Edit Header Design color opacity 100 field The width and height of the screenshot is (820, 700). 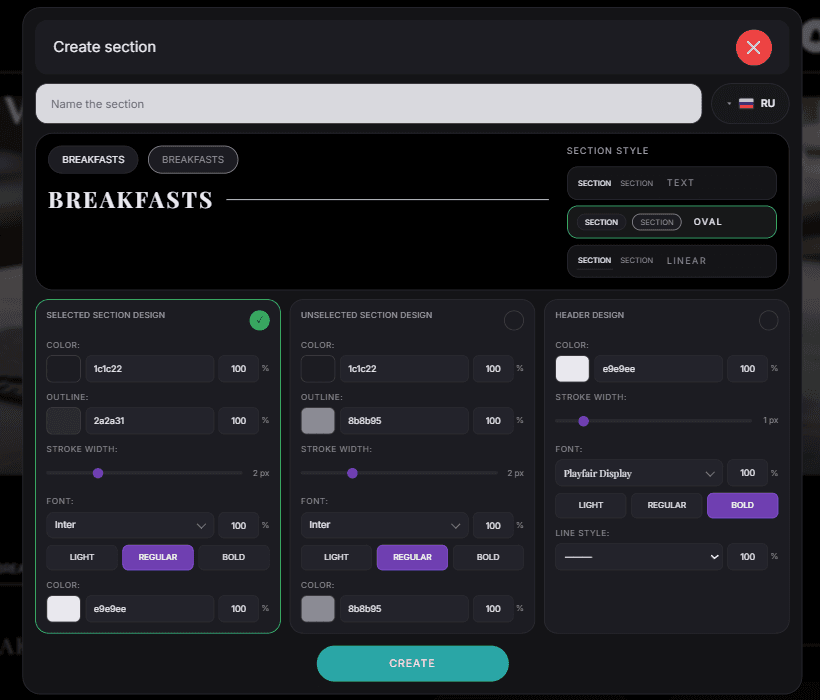(x=747, y=369)
